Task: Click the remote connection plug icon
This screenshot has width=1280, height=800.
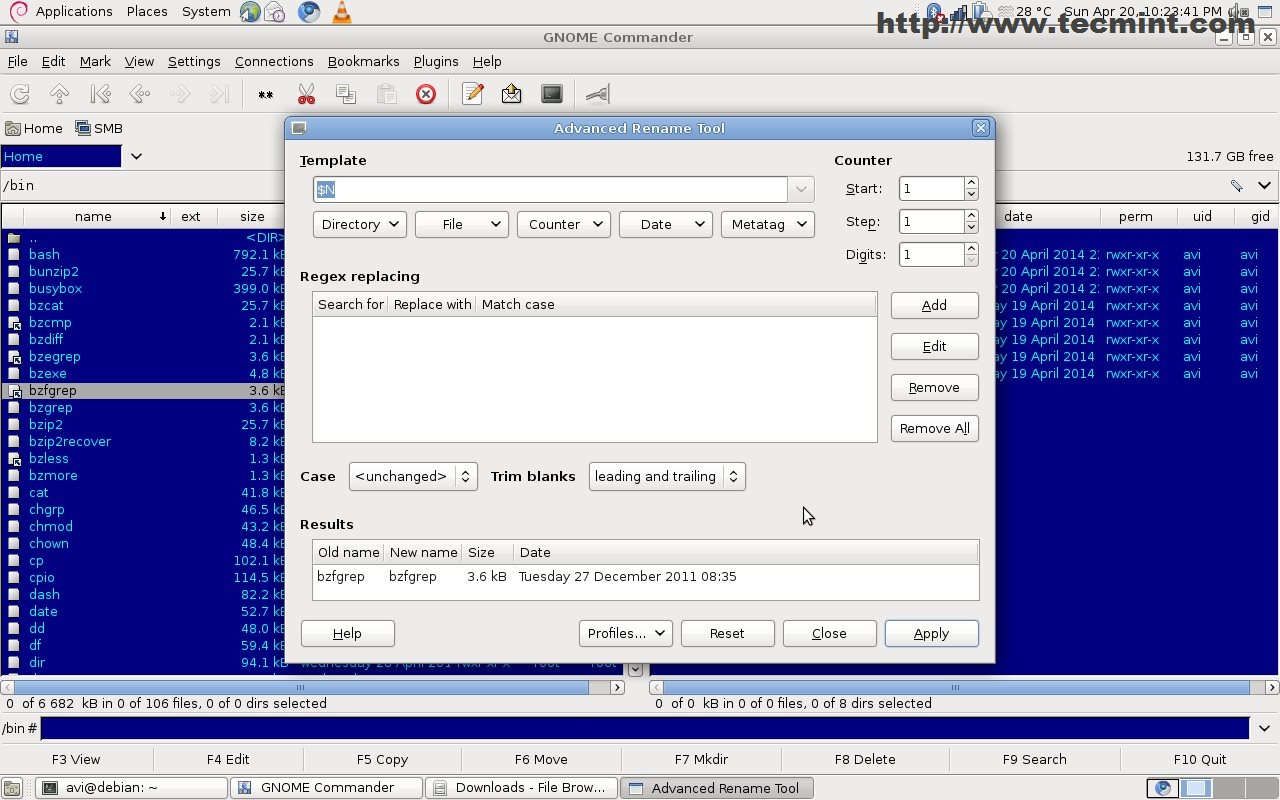Action: pos(597,94)
